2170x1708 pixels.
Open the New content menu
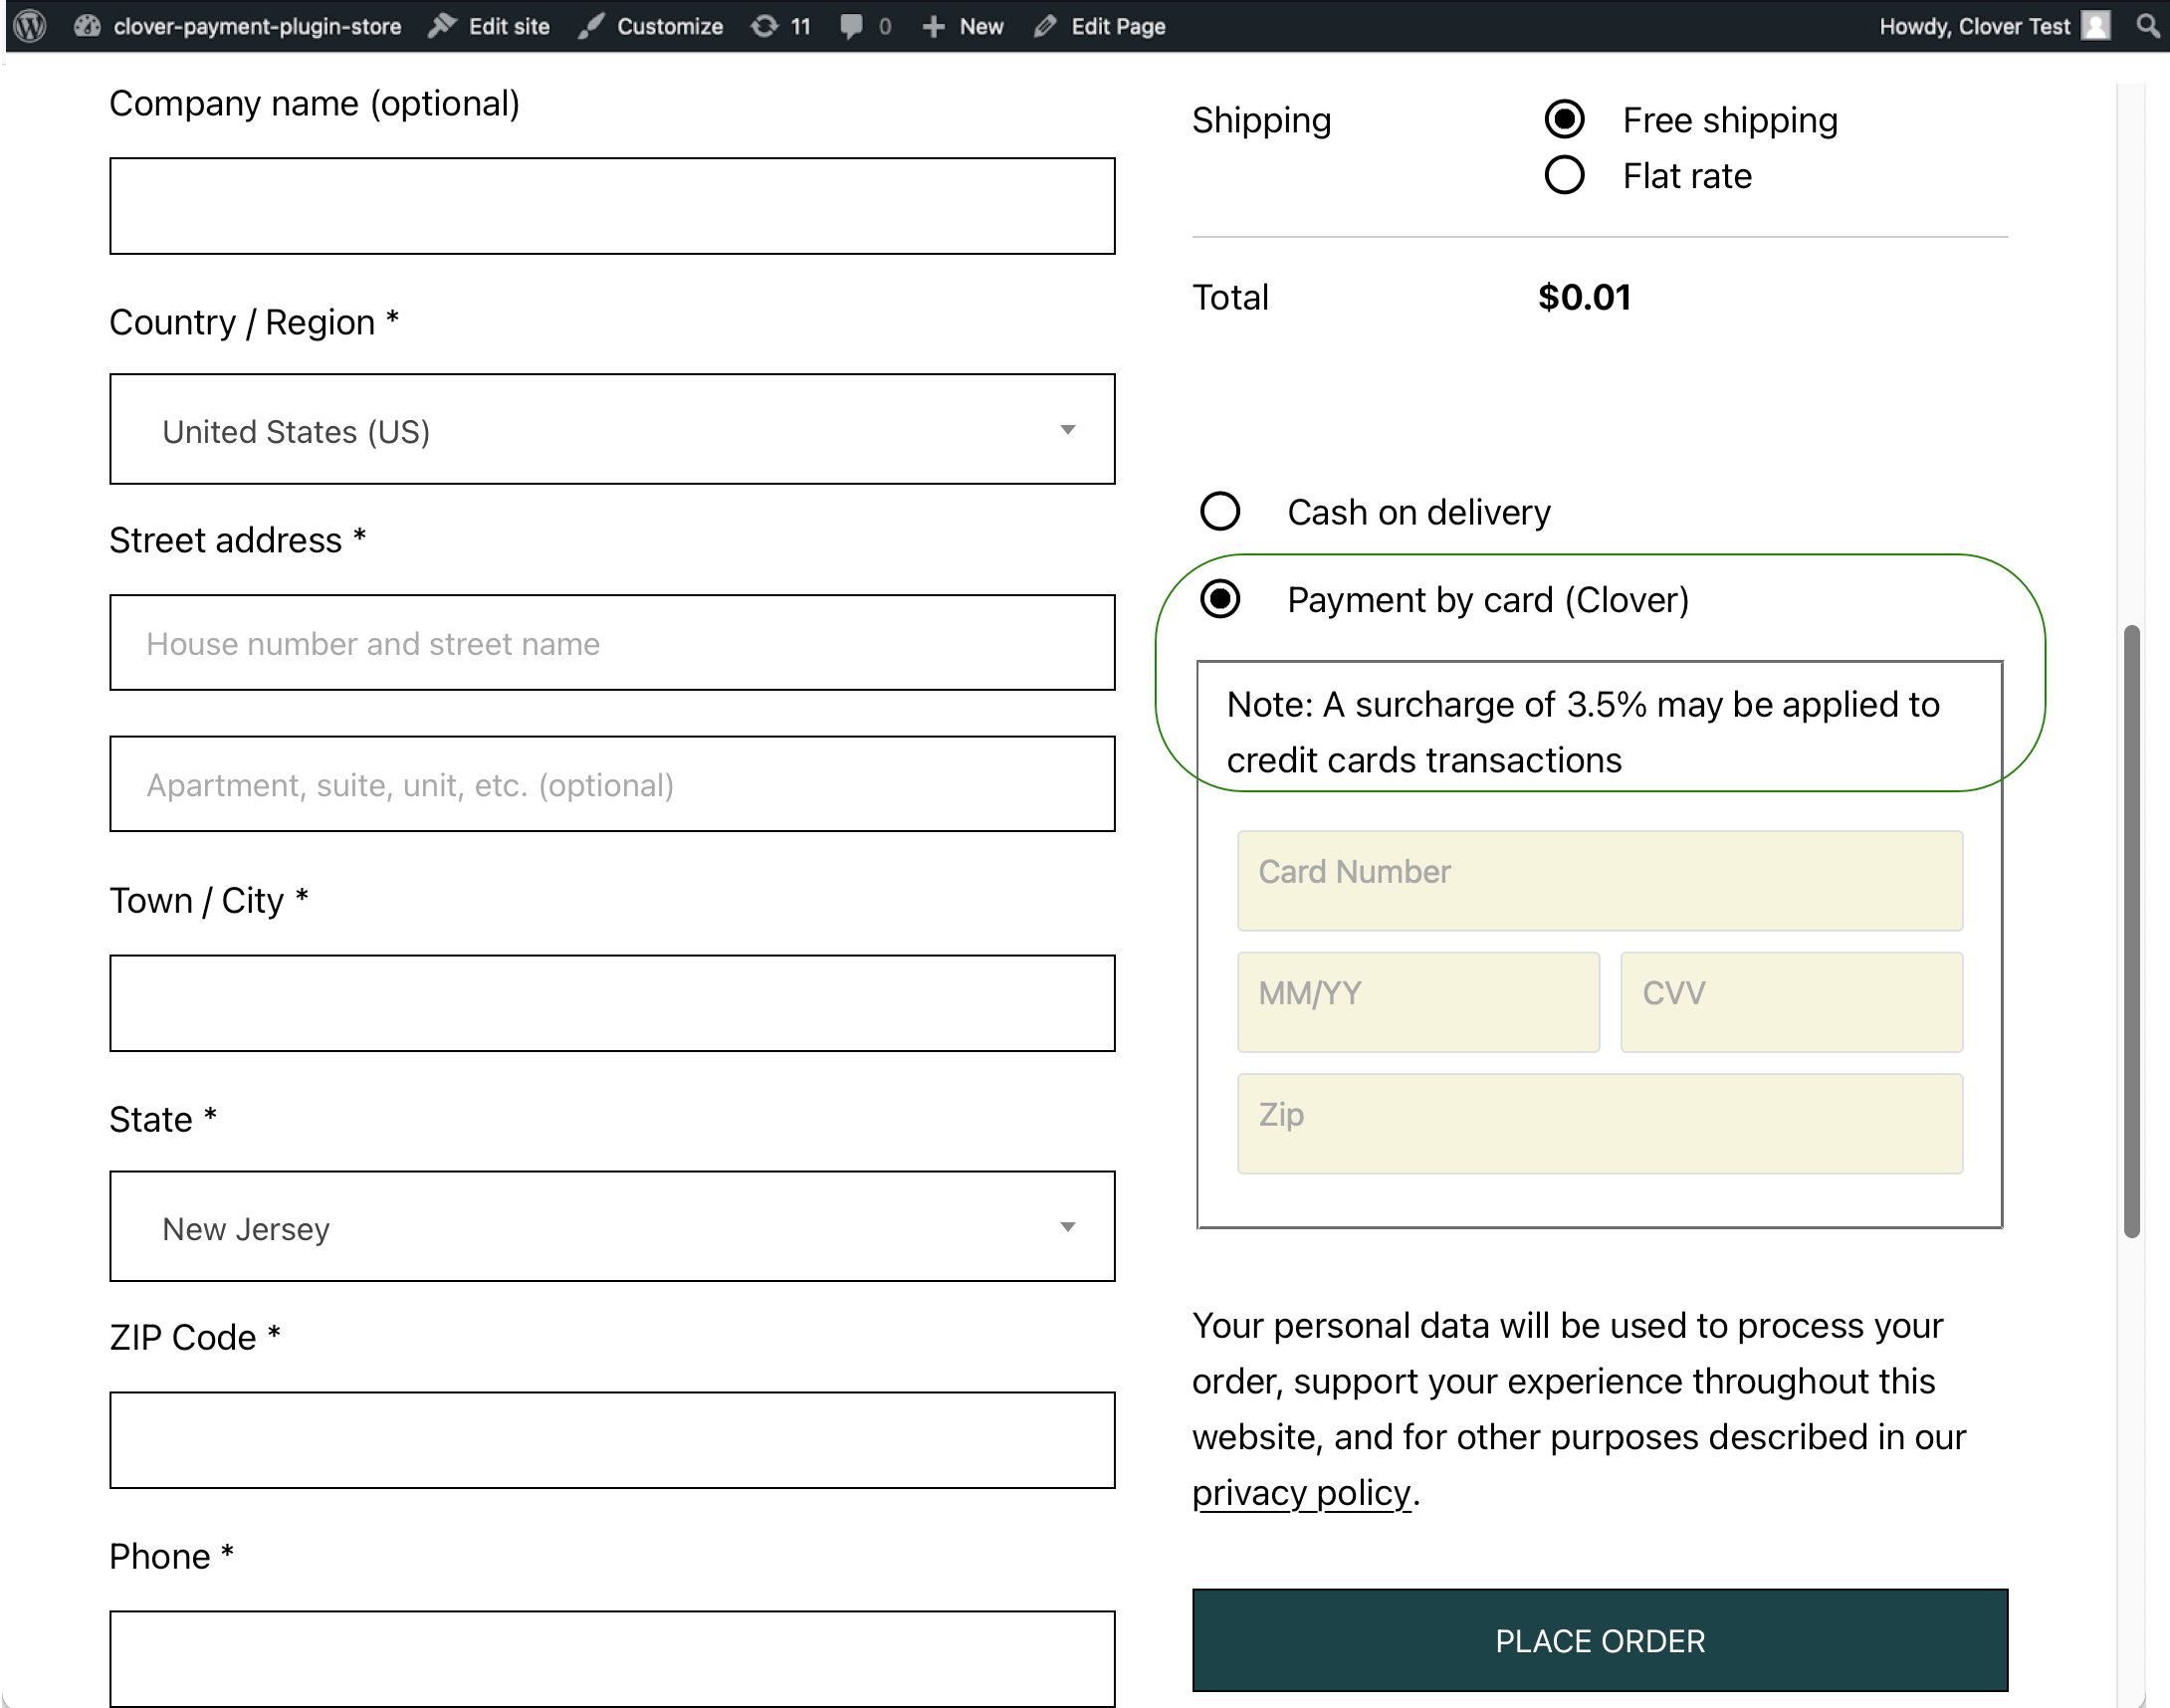963,26
